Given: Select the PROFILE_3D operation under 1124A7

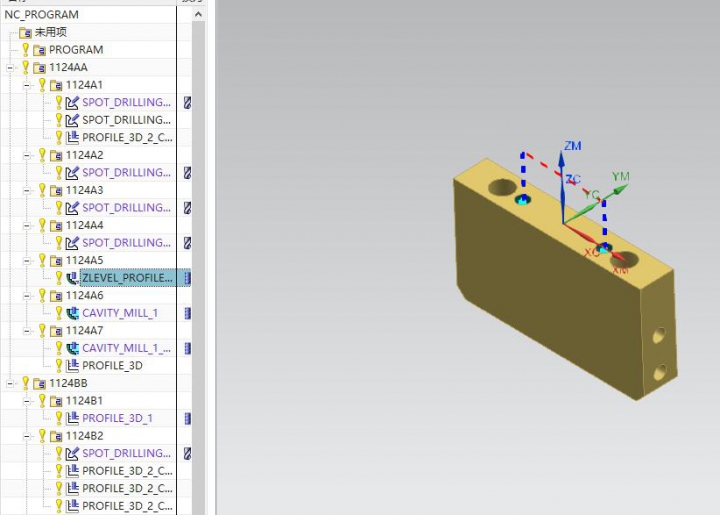Looking at the screenshot, I should point(112,366).
